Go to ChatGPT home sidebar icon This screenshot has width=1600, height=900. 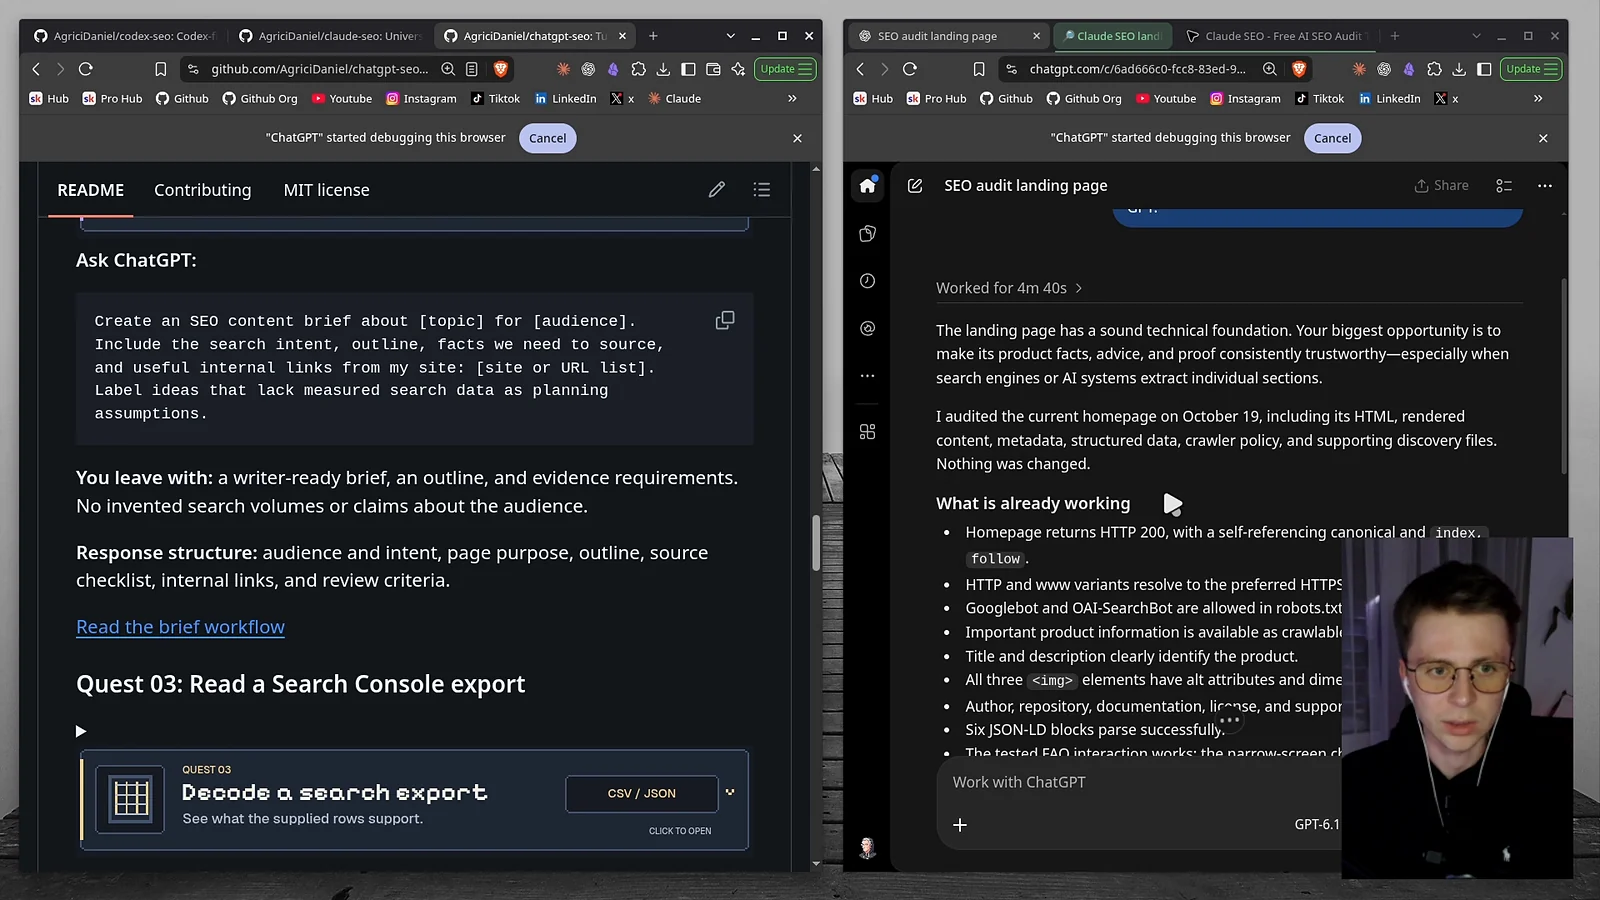click(x=867, y=185)
